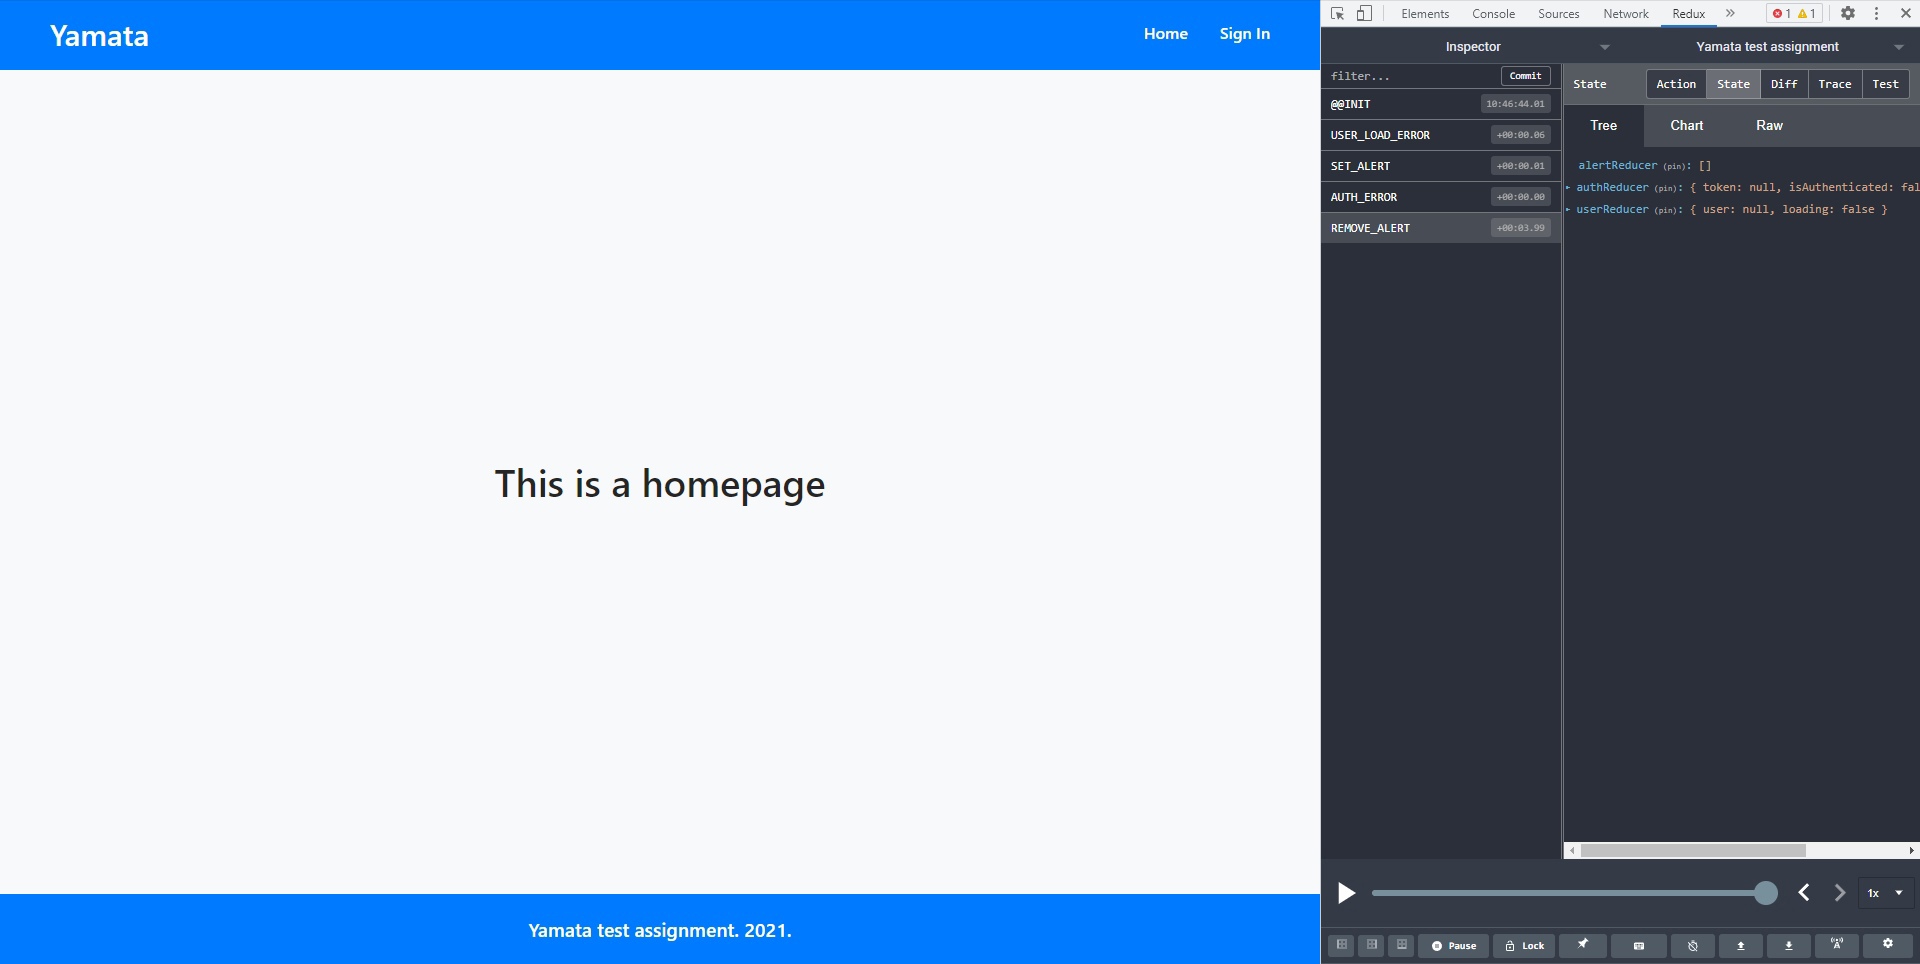Focus the action filter input
This screenshot has width=1920, height=964.
tap(1412, 76)
